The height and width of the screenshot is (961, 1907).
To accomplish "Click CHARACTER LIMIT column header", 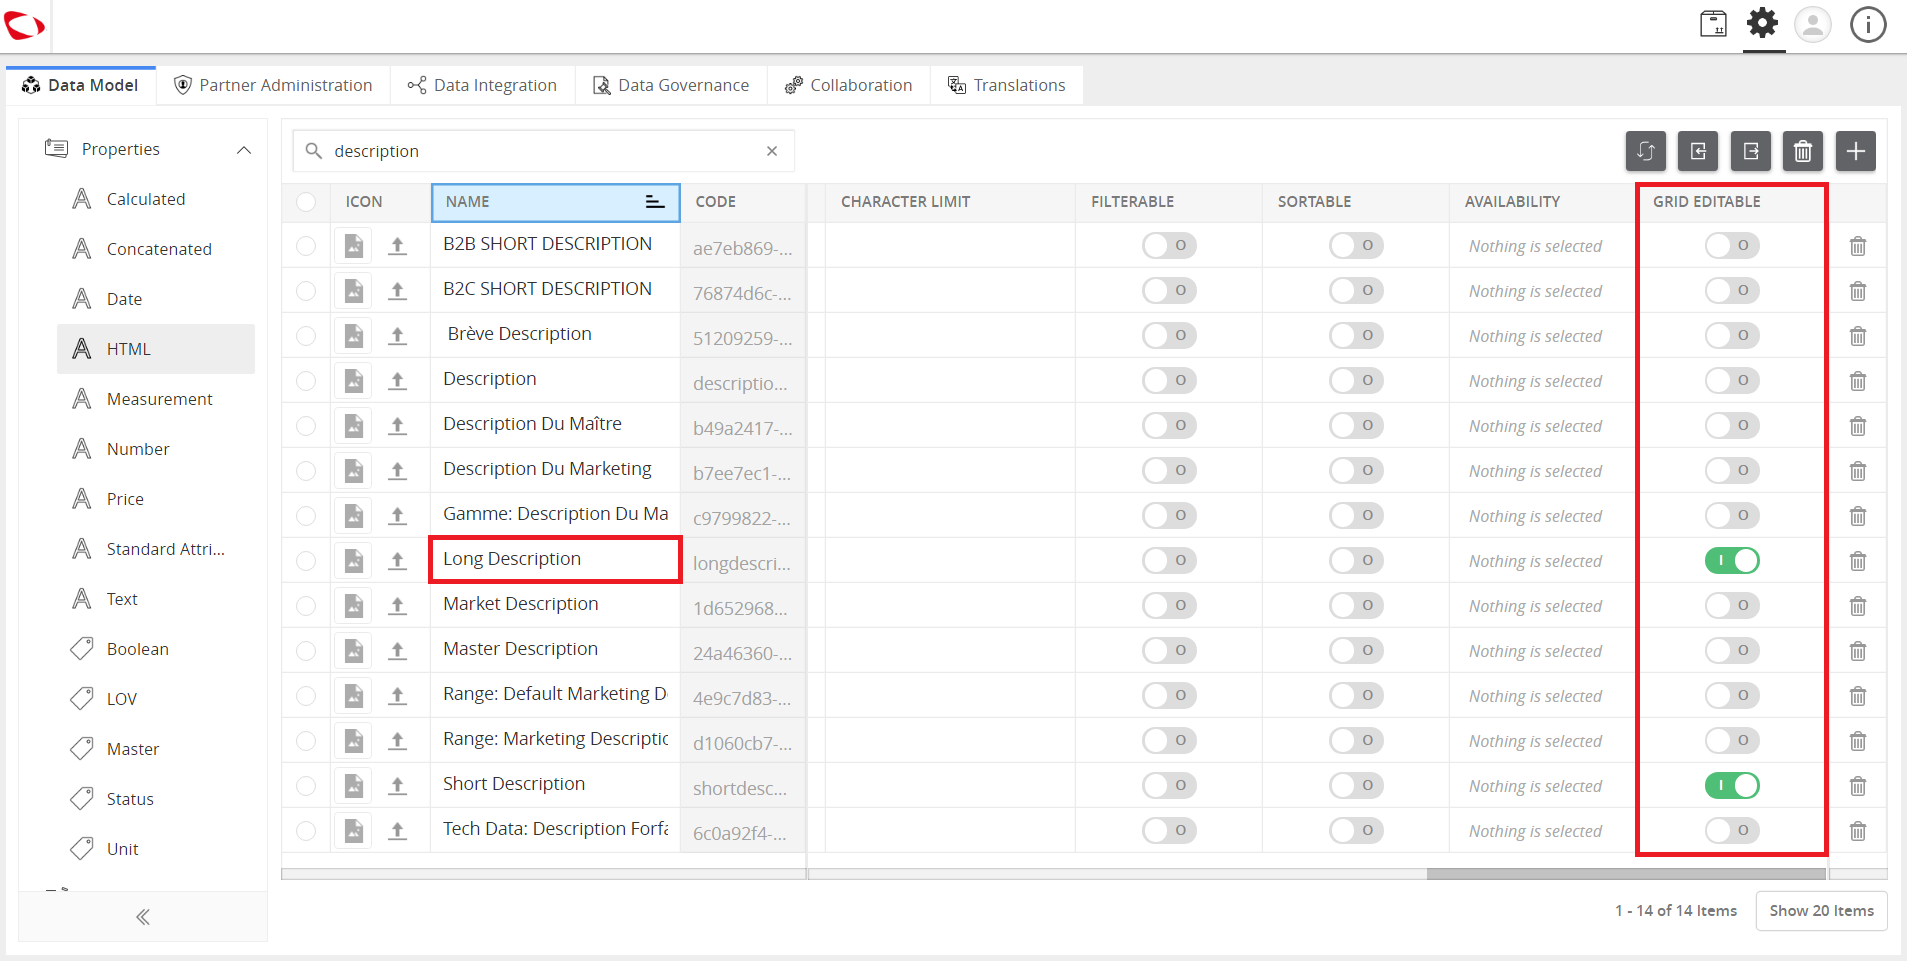I will [x=950, y=202].
